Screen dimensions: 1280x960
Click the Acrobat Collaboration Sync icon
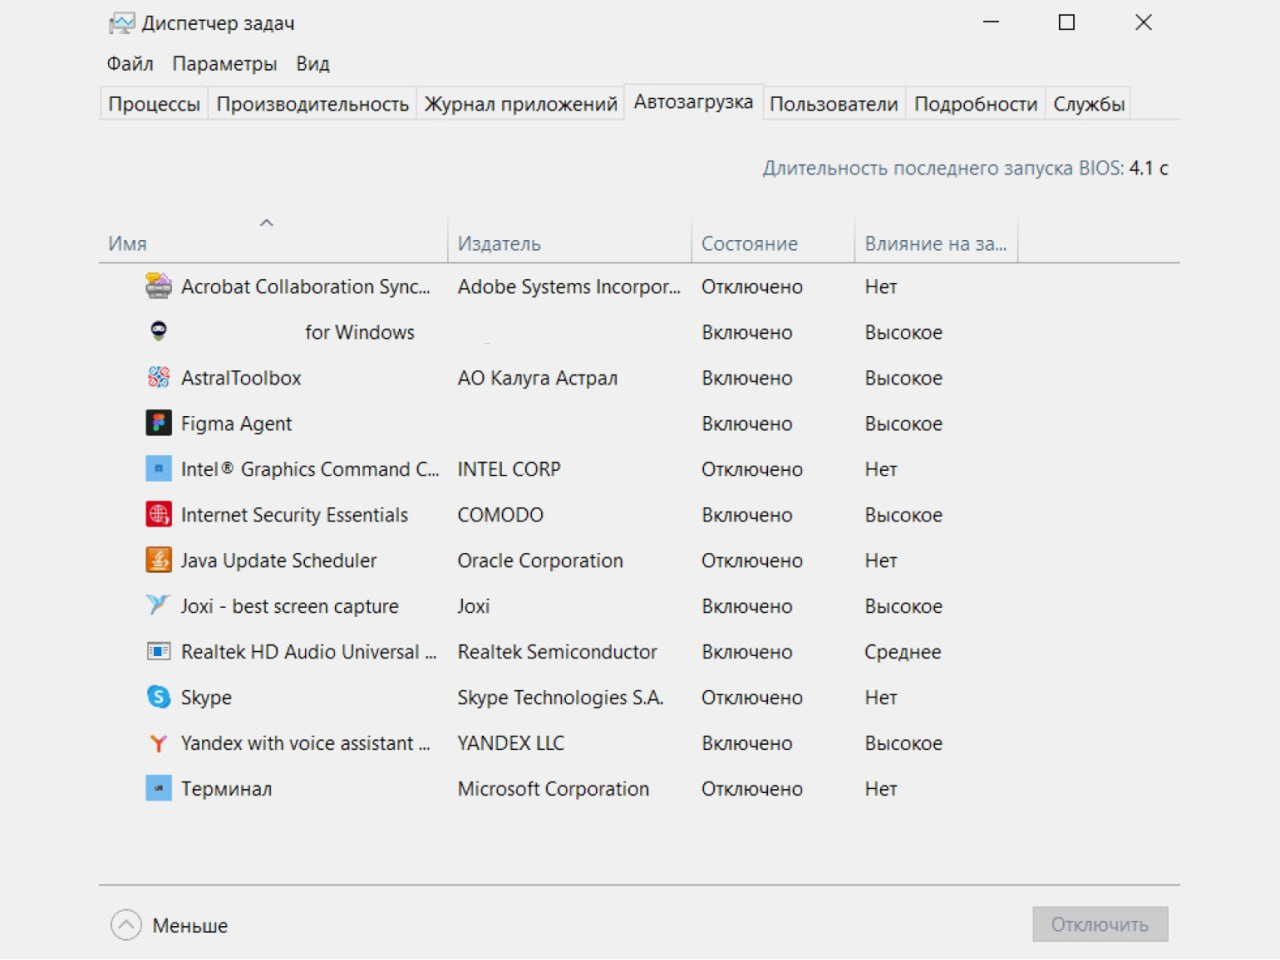click(x=158, y=287)
